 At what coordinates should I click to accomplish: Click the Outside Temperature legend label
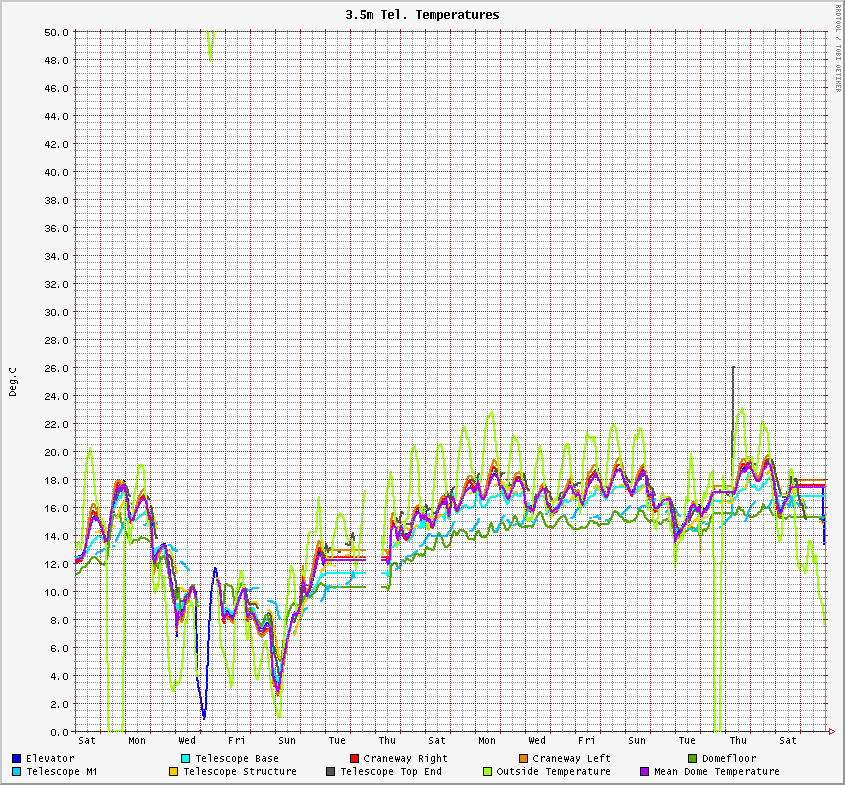tap(553, 772)
